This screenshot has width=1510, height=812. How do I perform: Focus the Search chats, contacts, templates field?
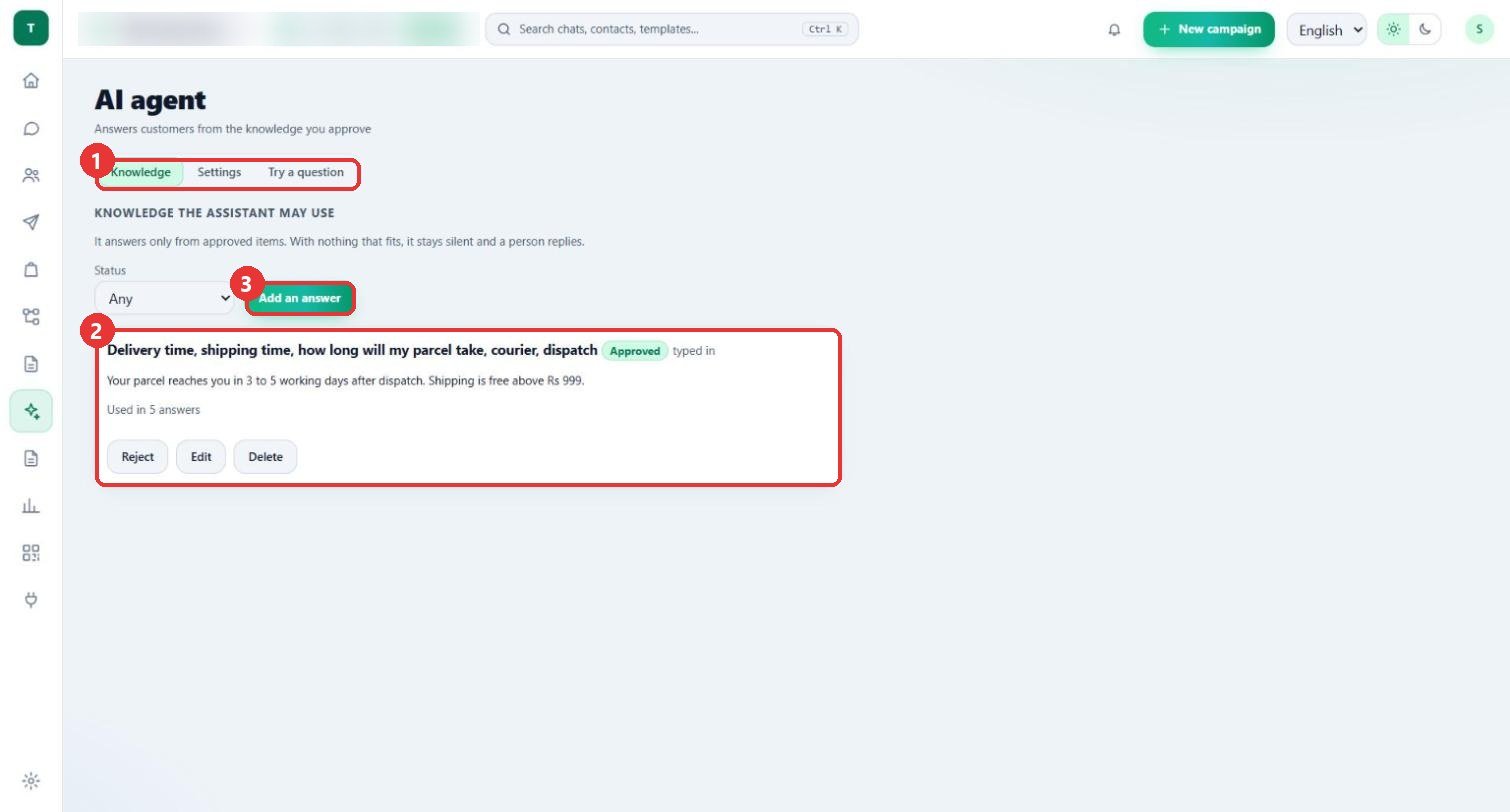point(672,29)
